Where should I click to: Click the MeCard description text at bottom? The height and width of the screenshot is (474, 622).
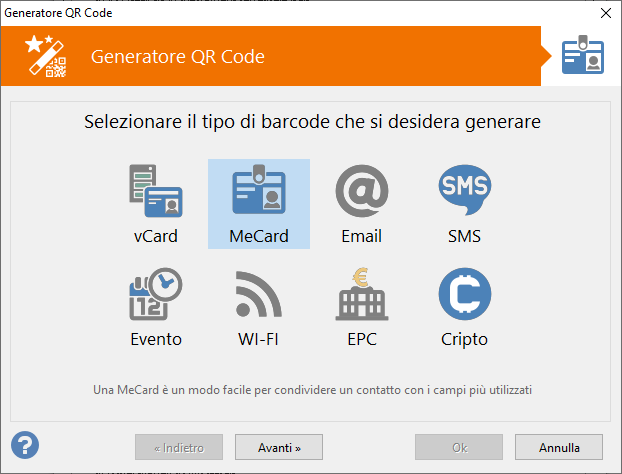click(310, 388)
